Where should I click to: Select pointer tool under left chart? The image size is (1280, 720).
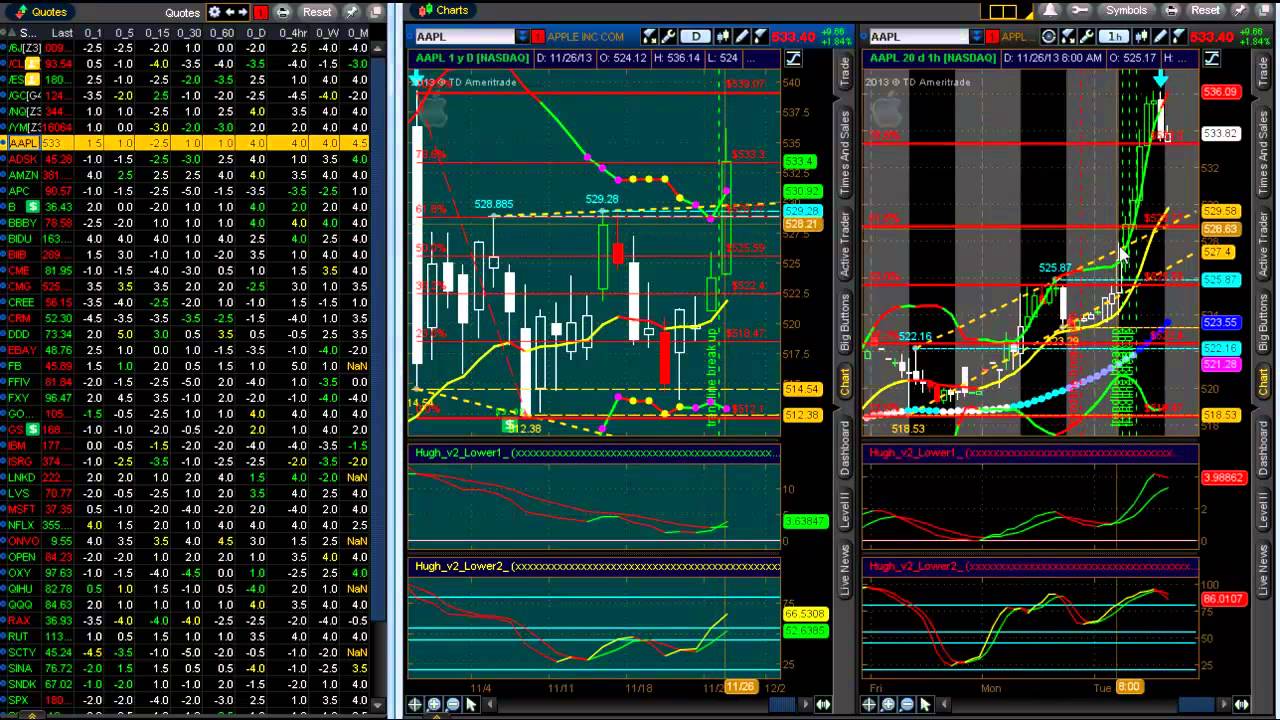point(471,704)
